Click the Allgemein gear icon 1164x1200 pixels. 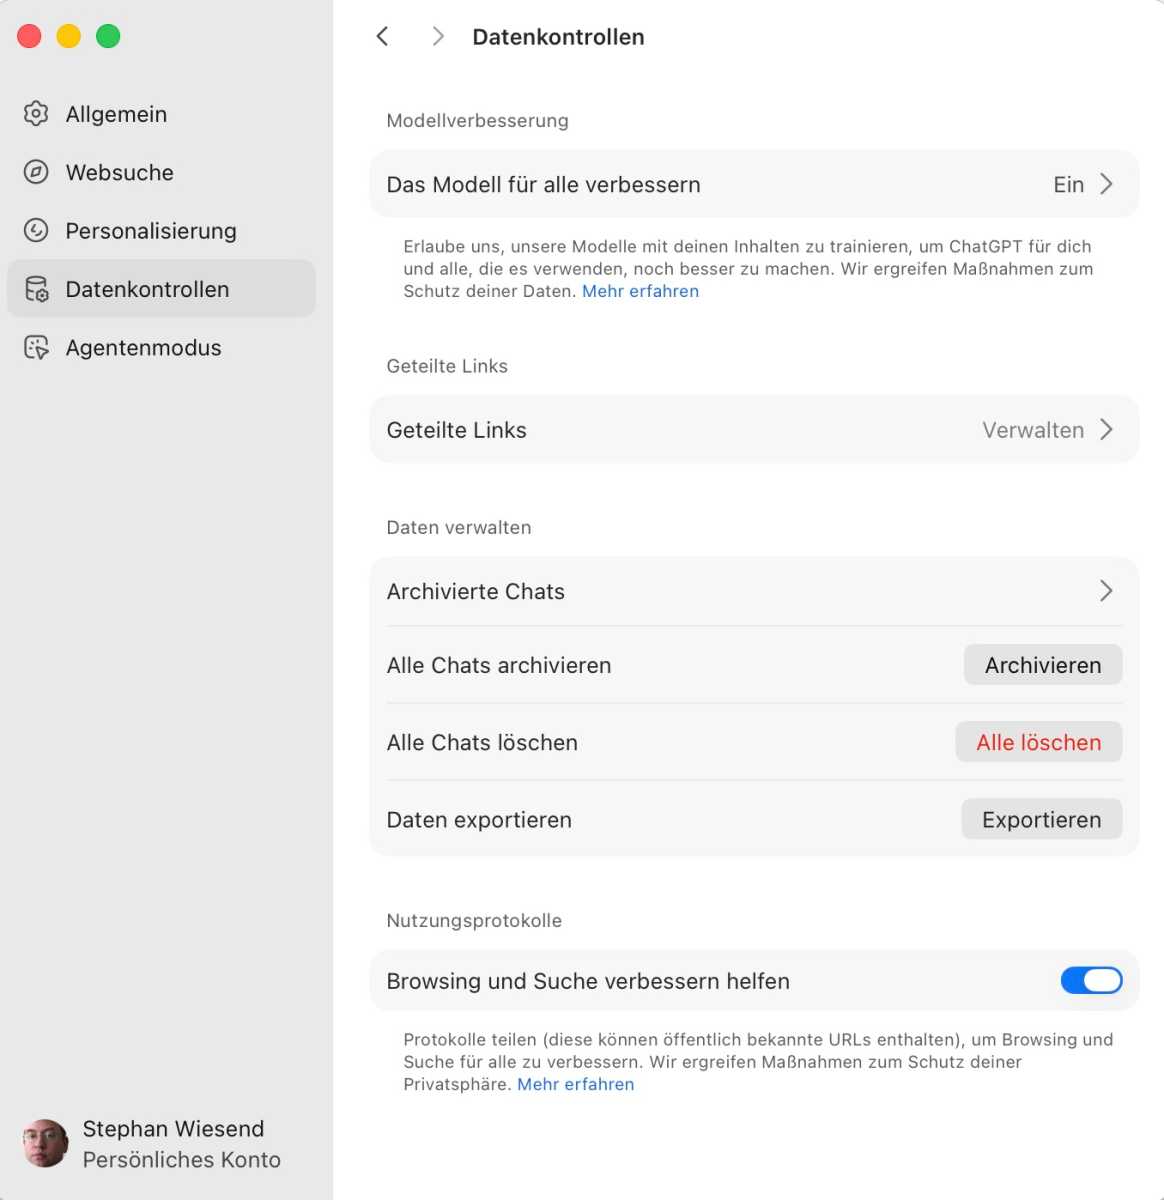point(36,114)
